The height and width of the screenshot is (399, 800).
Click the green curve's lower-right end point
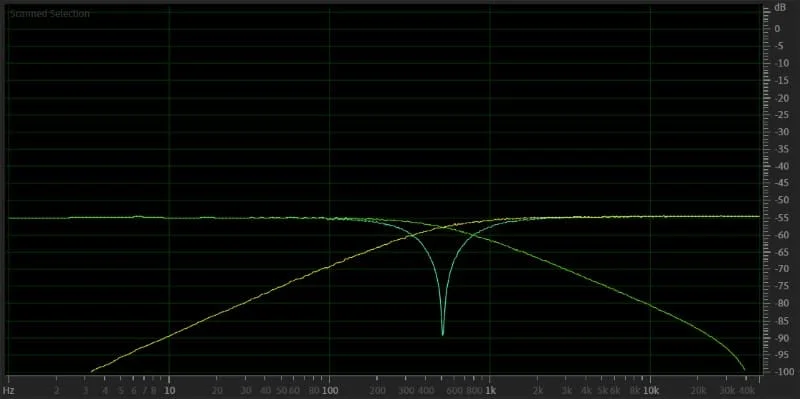744,369
